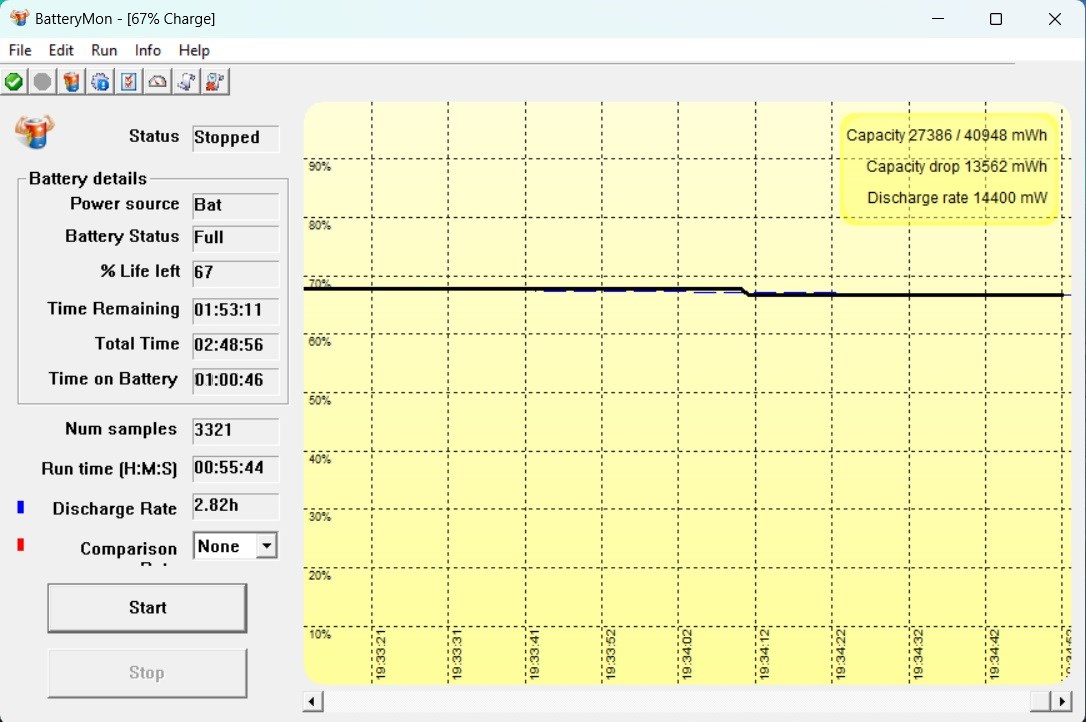
Task: Click the Battery details group label
Action: point(88,179)
